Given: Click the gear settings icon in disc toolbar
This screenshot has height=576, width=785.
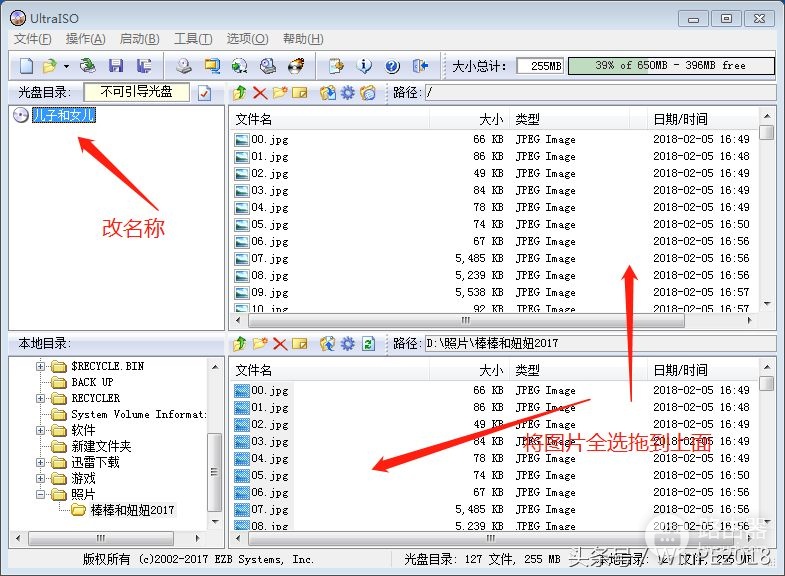Looking at the screenshot, I should [347, 93].
